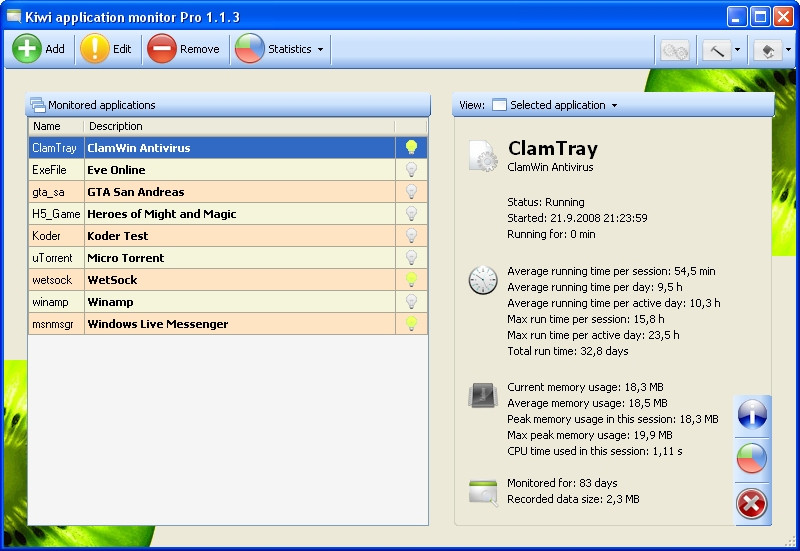Grab the window resize grip corner
This screenshot has width=800, height=551.
click(790, 541)
